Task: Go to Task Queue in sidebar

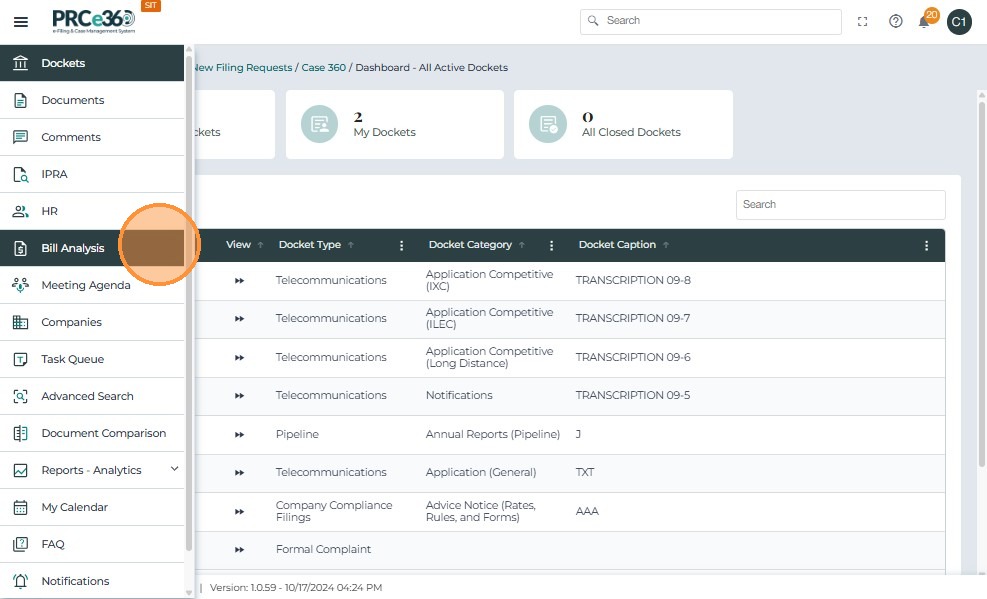Action: click(72, 359)
